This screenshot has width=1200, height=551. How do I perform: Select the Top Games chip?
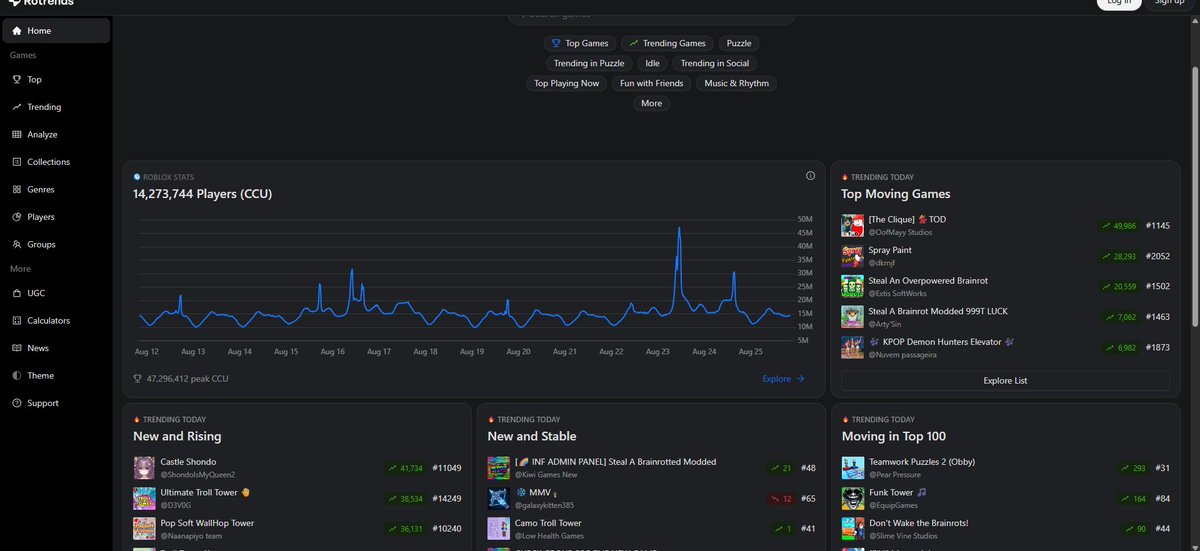(580, 43)
